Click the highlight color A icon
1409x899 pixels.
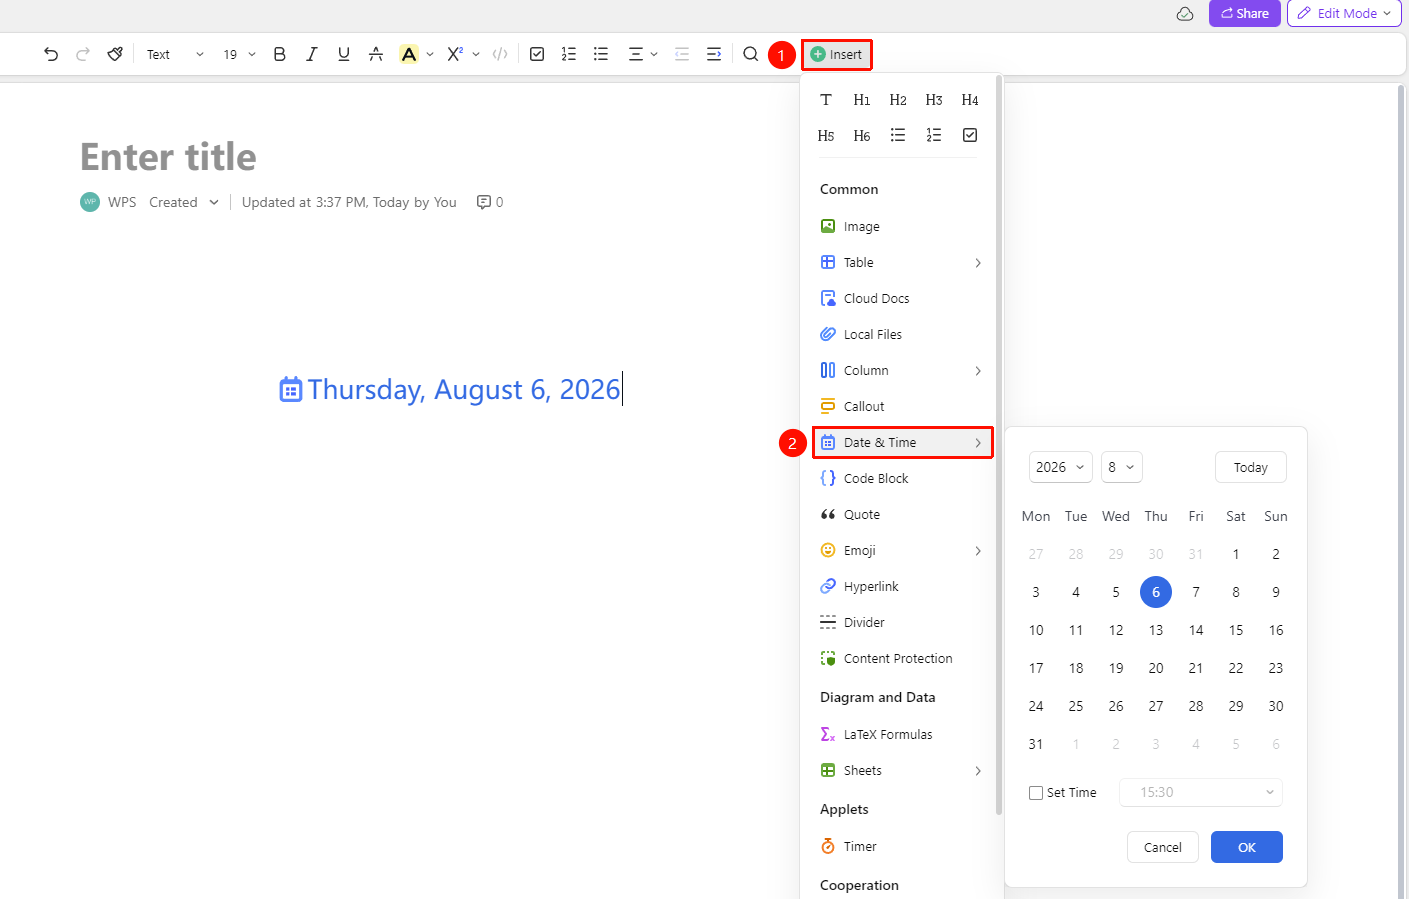tap(409, 54)
